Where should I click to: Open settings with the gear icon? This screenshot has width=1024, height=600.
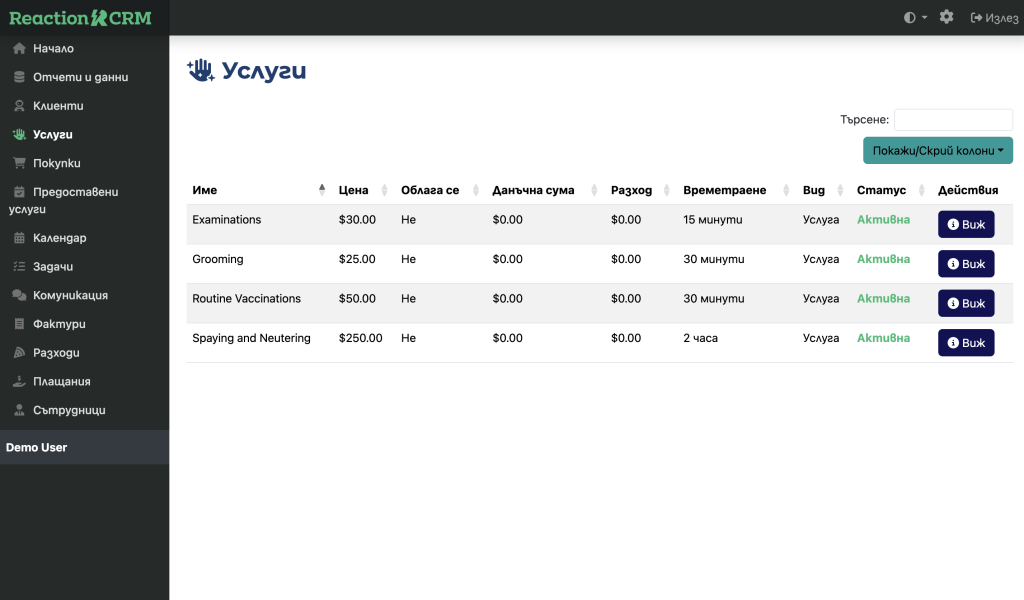coord(946,18)
